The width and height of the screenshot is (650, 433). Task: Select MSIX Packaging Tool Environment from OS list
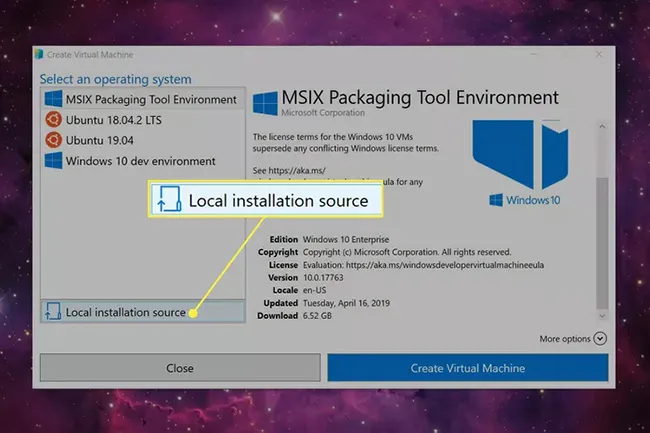tap(151, 100)
